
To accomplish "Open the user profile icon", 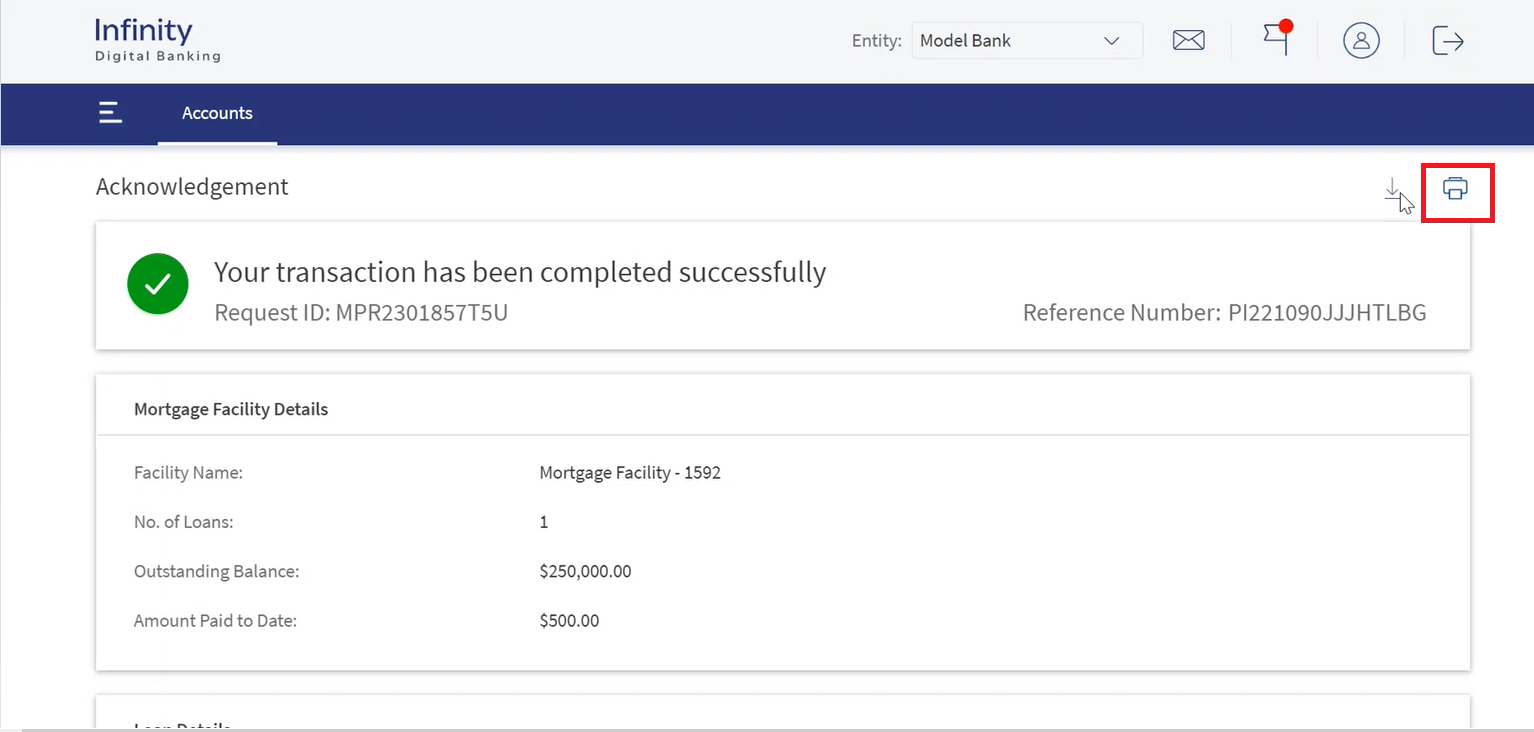I will [x=1361, y=41].
